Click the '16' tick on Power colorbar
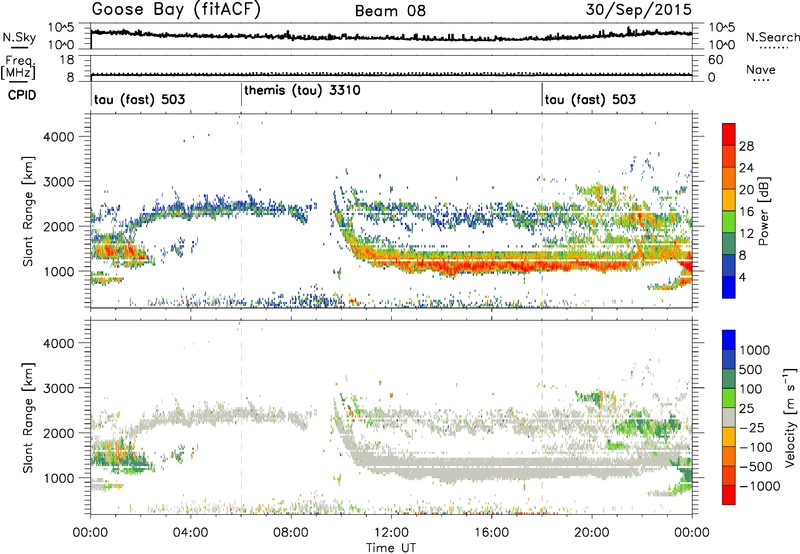Screen dimensions: 800x554 (746, 211)
